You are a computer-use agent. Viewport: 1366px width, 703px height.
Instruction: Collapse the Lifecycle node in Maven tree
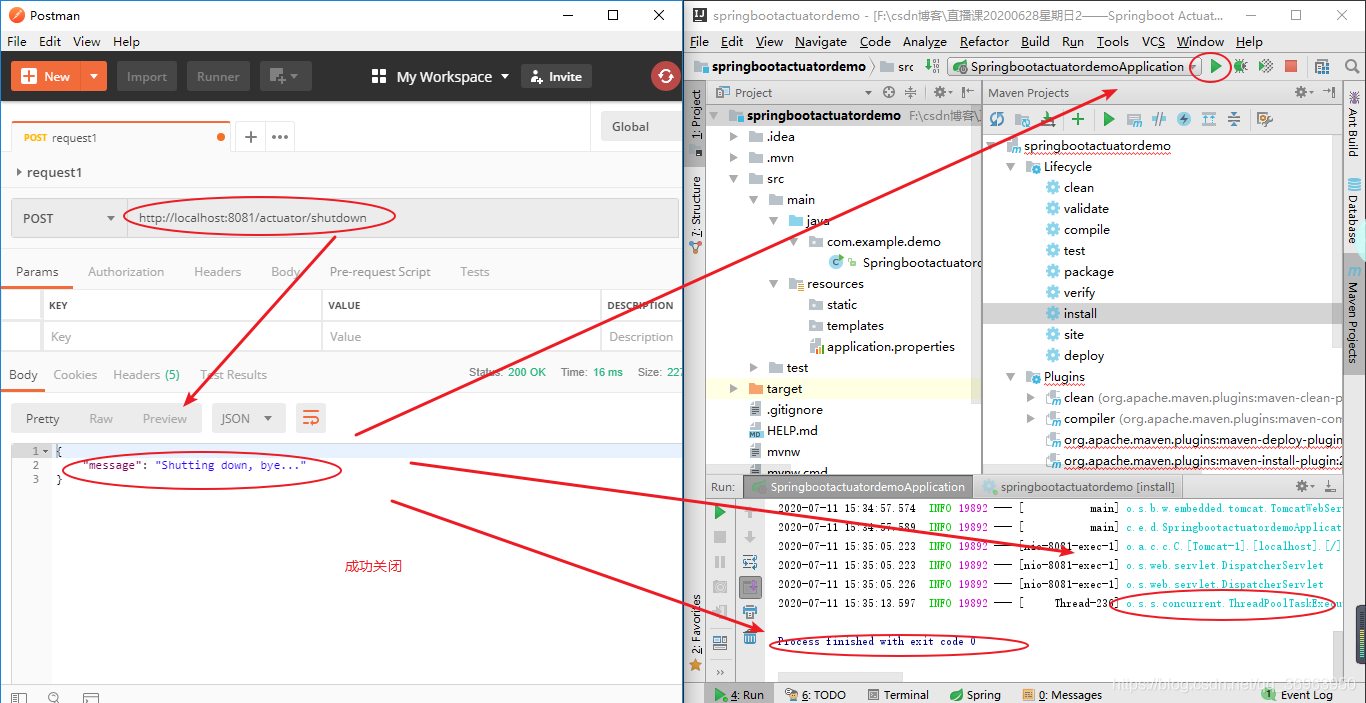tap(1011, 167)
